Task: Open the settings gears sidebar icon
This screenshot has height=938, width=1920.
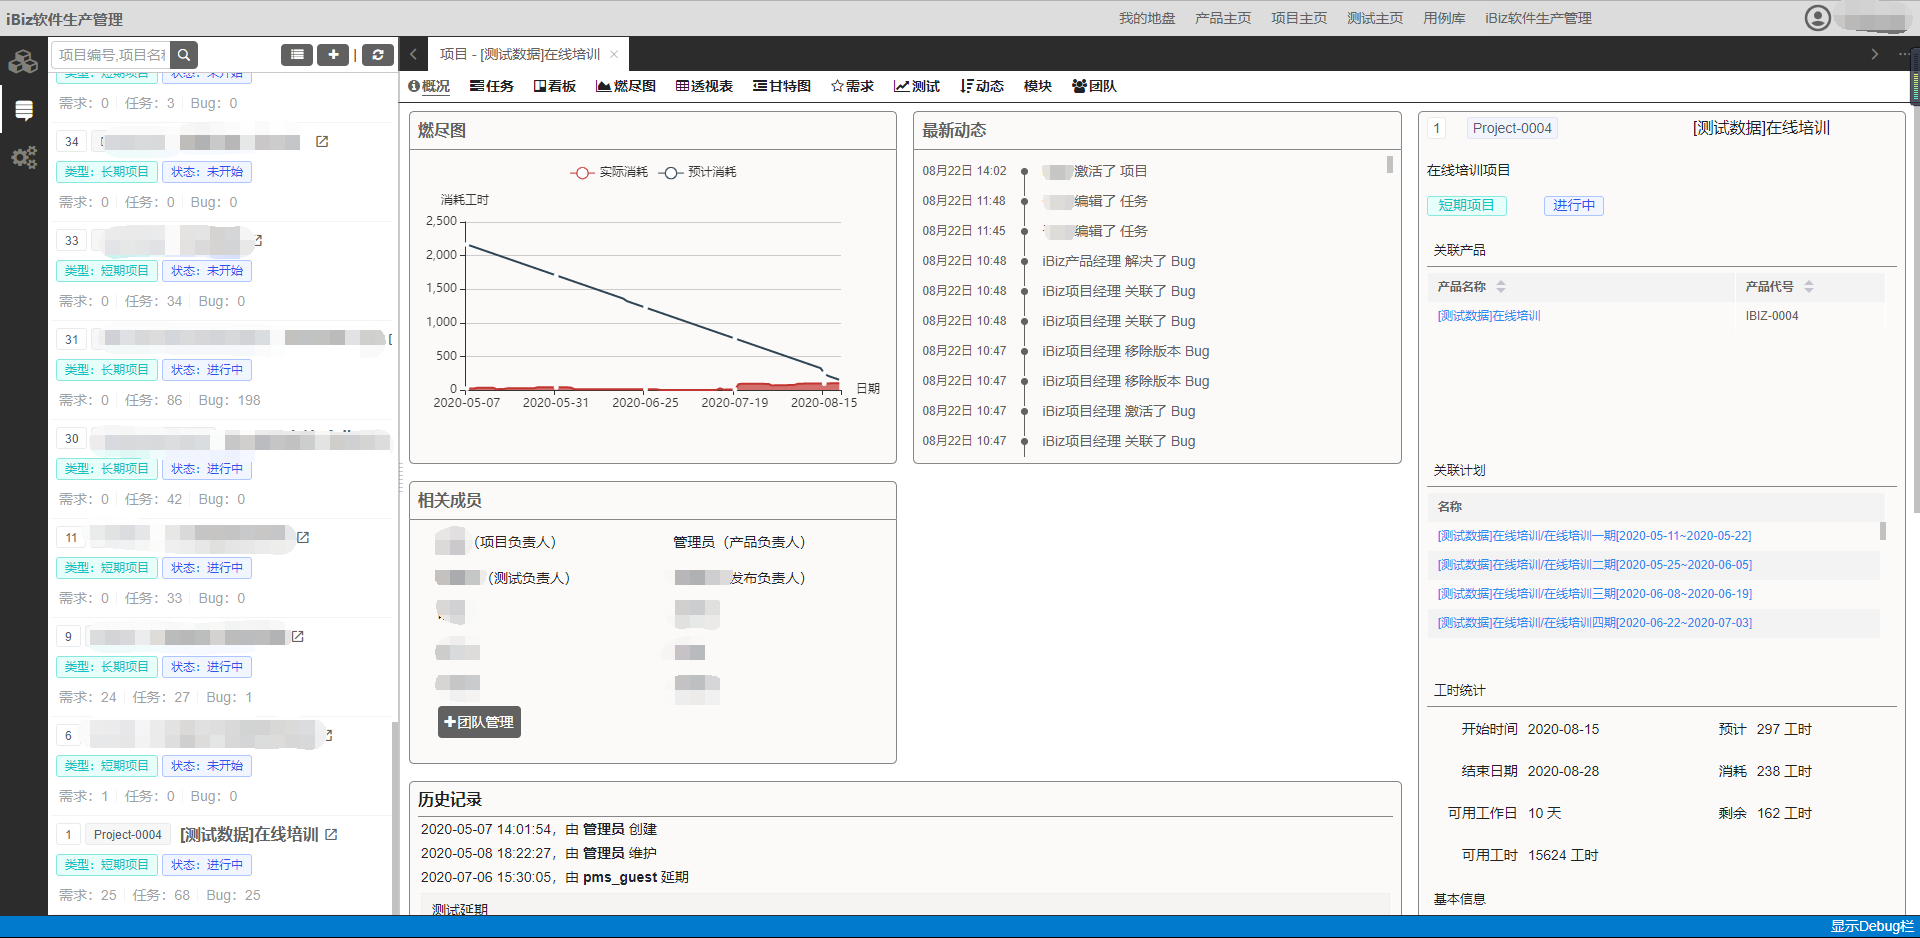Action: click(x=23, y=157)
